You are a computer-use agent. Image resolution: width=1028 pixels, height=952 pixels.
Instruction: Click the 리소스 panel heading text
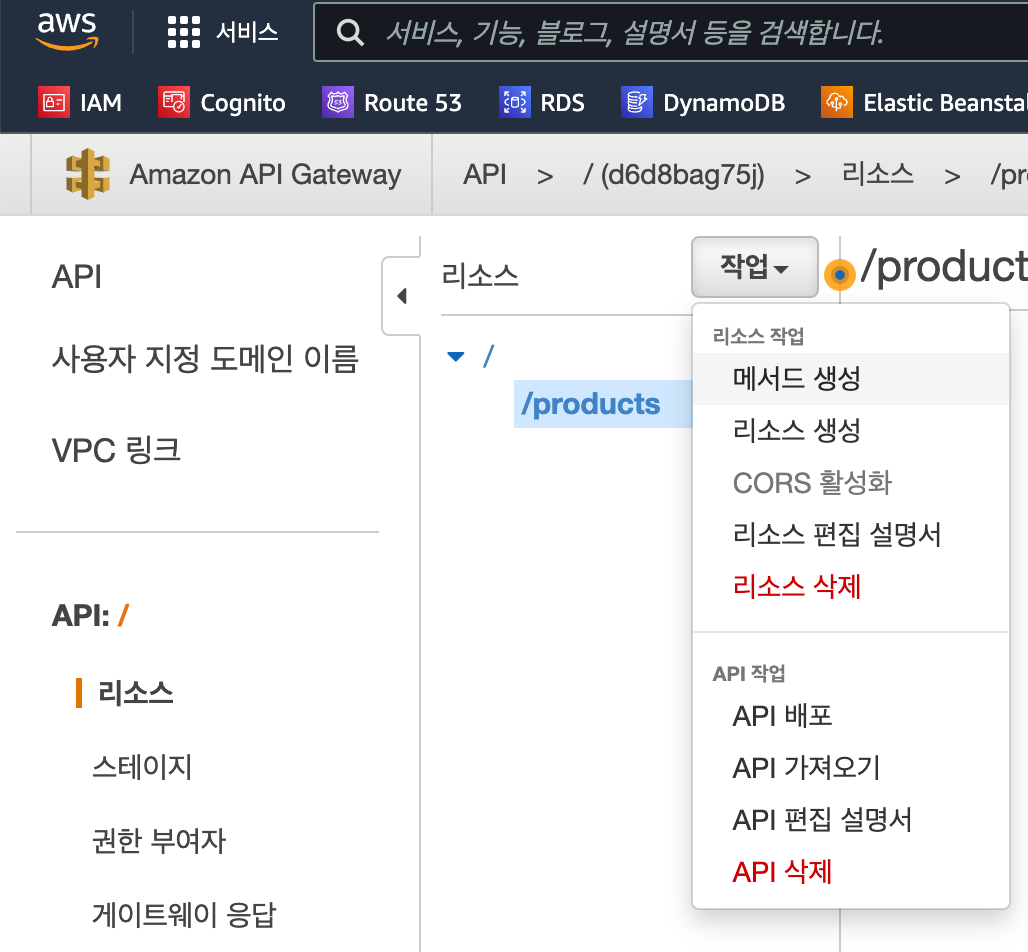[x=480, y=275]
